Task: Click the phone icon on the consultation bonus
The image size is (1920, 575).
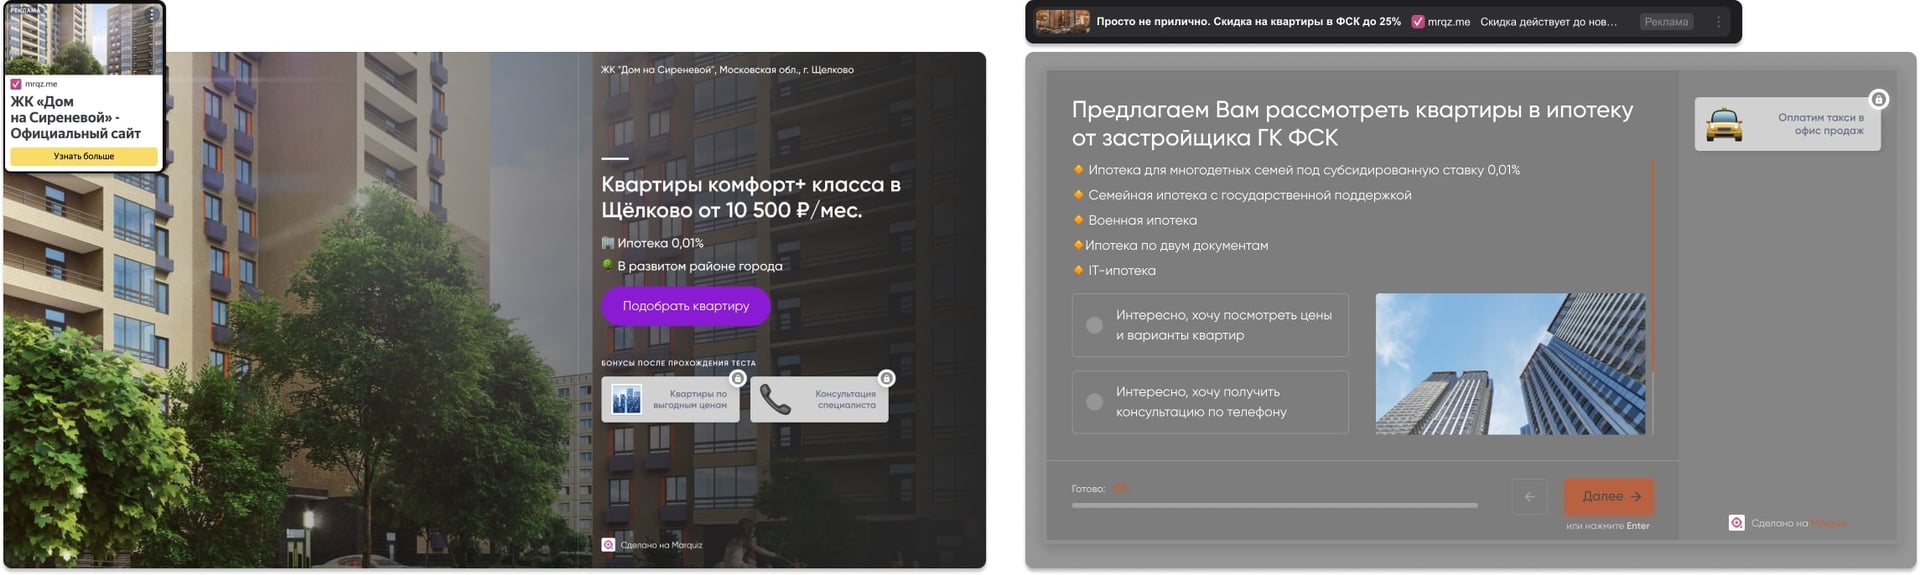Action: click(775, 400)
